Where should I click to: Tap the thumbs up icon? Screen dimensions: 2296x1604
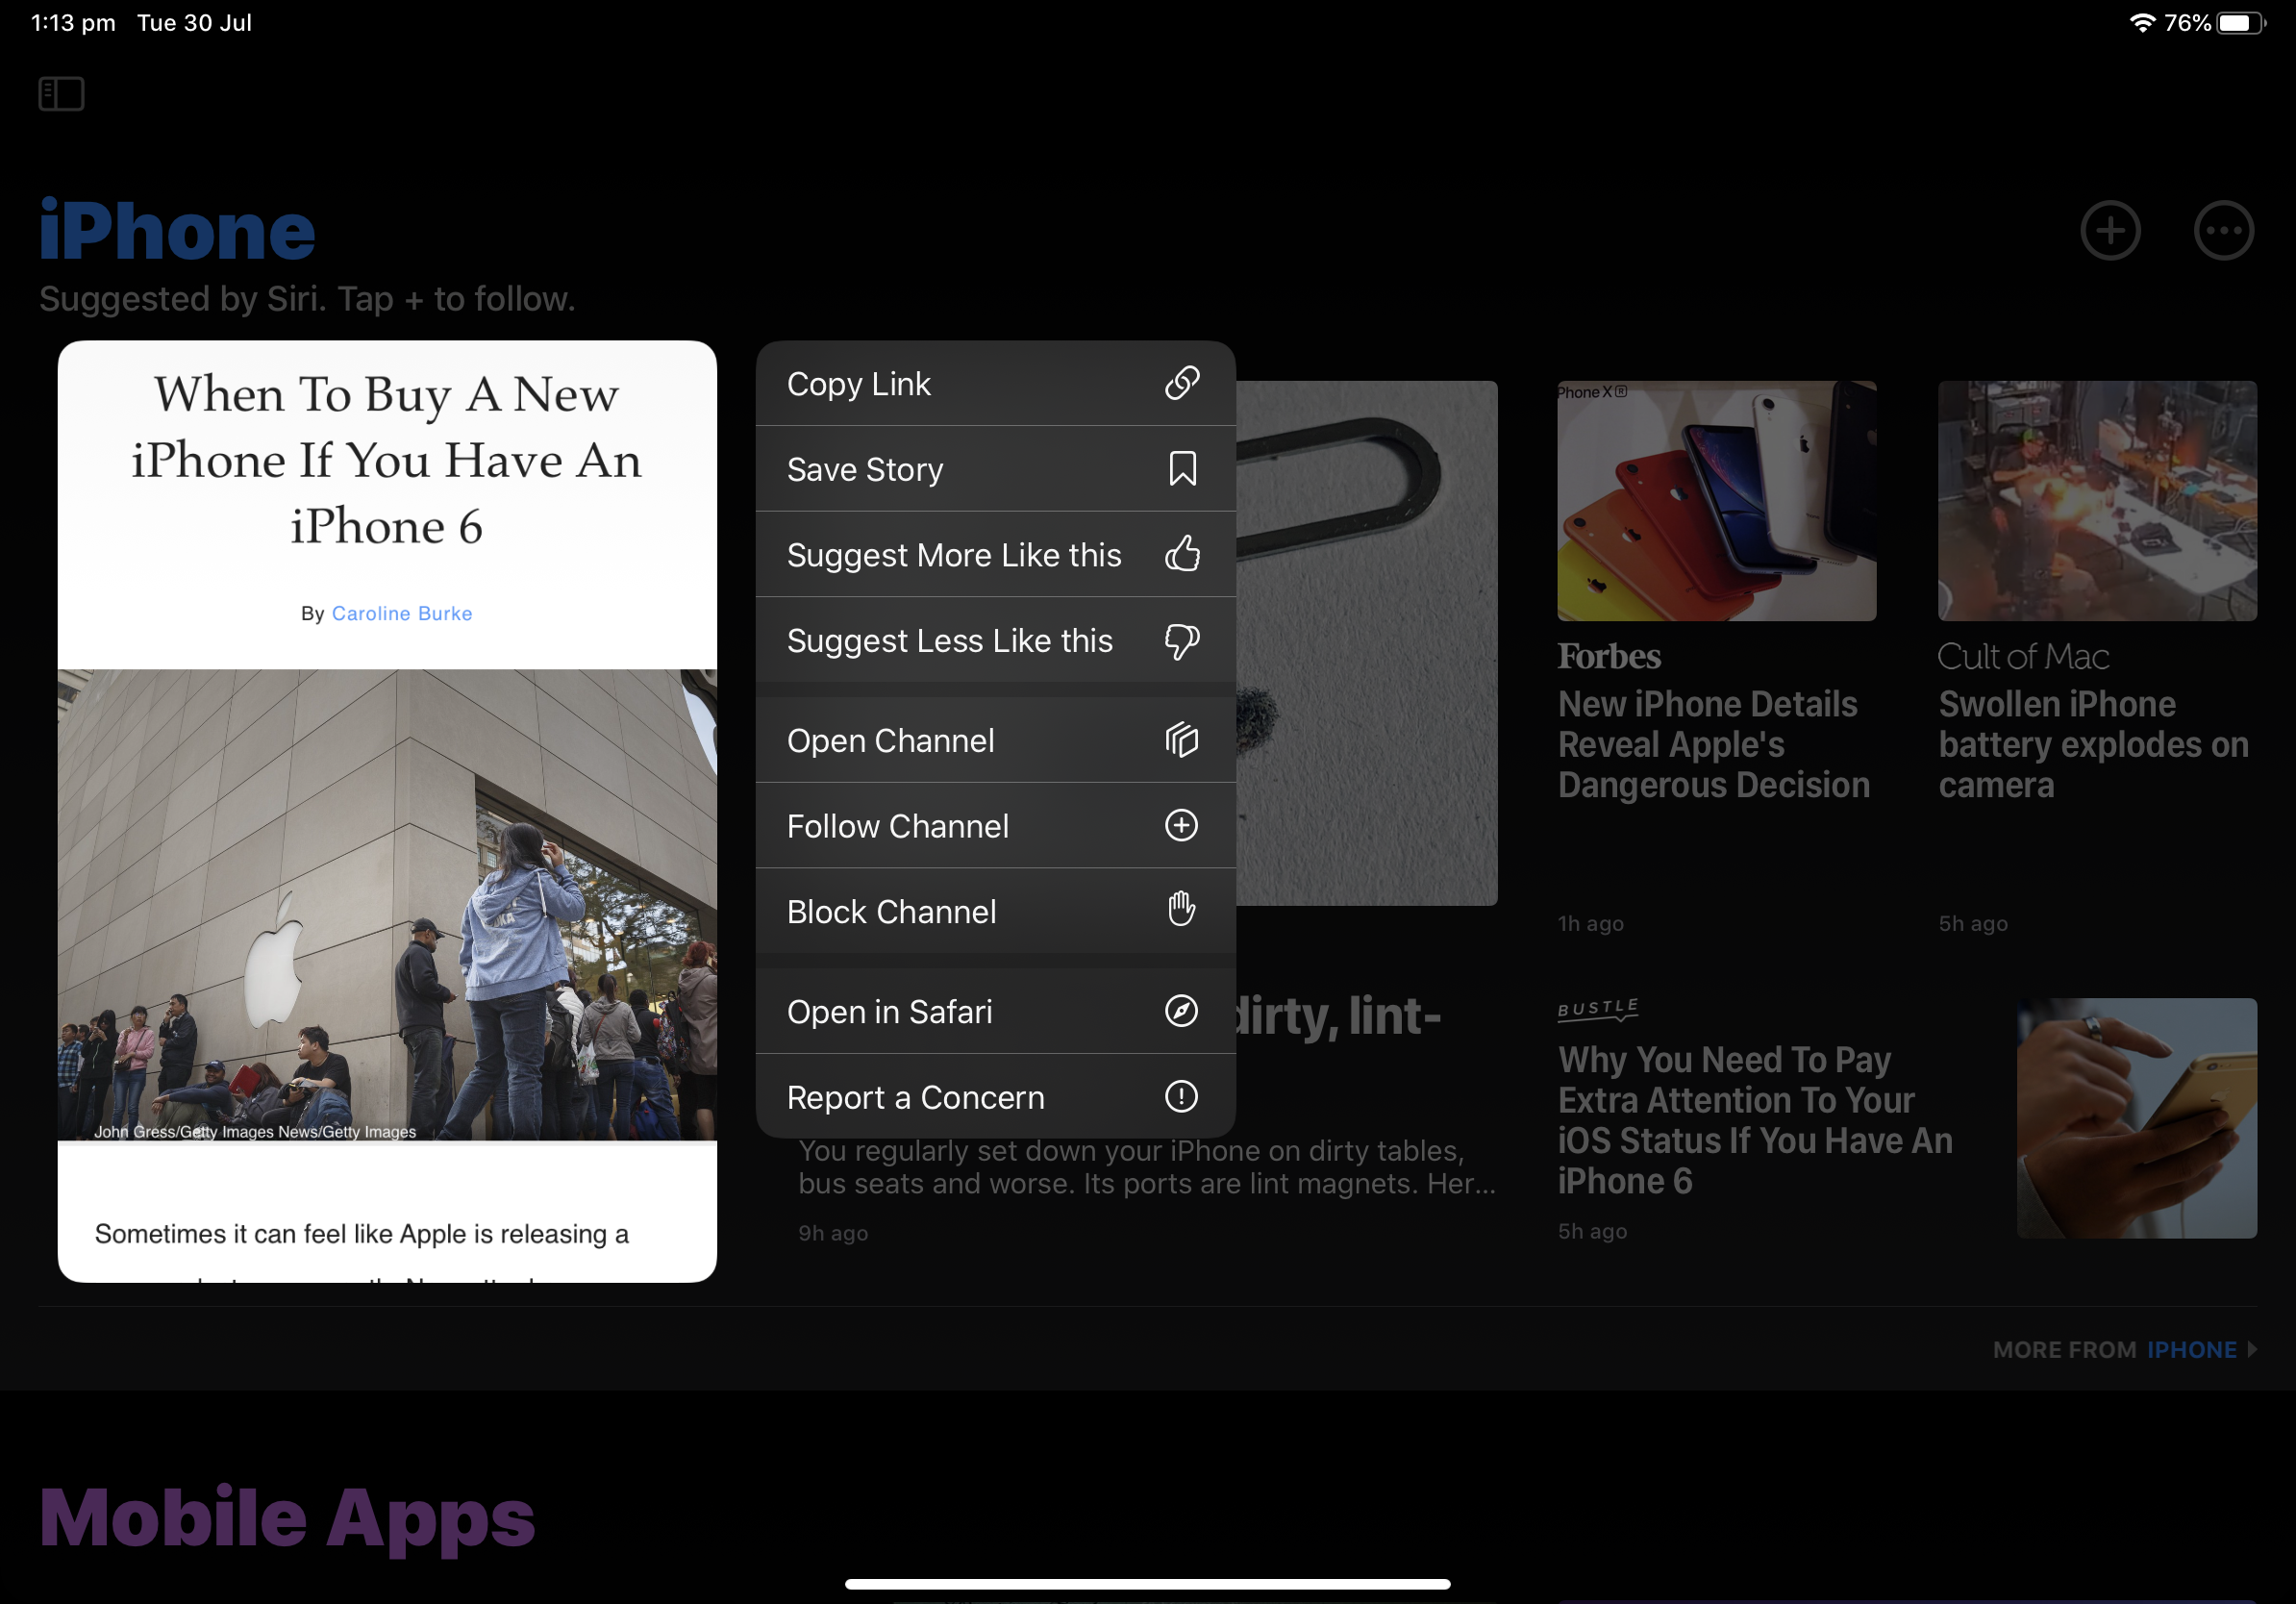click(x=1181, y=553)
